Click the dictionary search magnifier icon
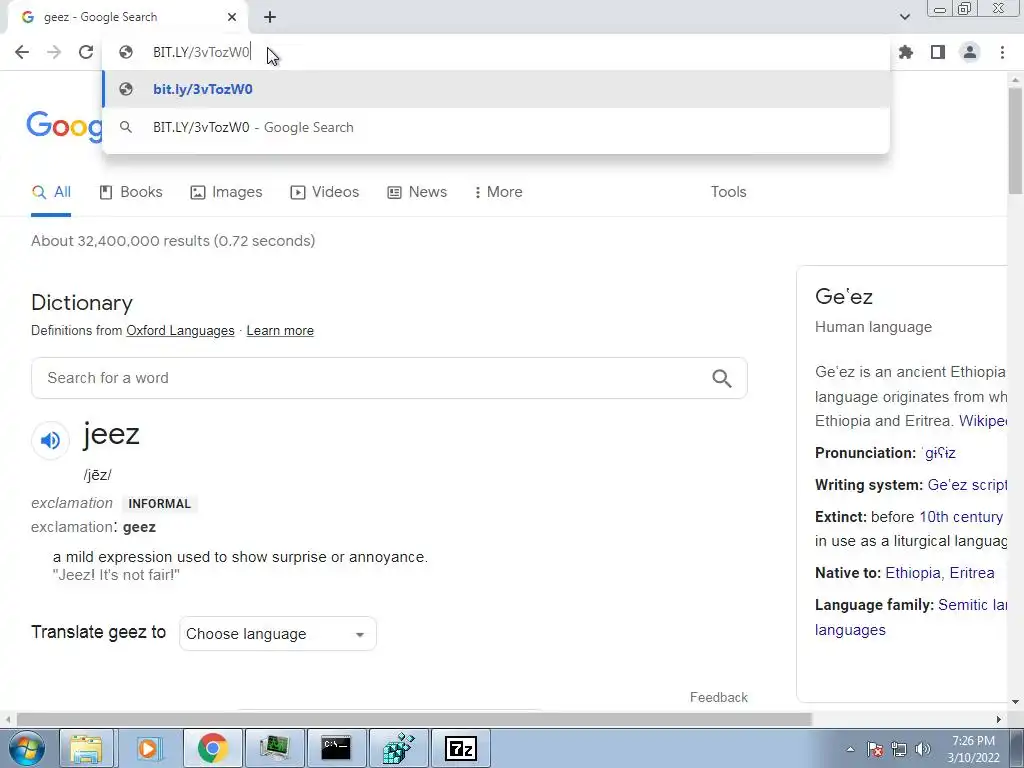The width and height of the screenshot is (1024, 768). tap(722, 378)
